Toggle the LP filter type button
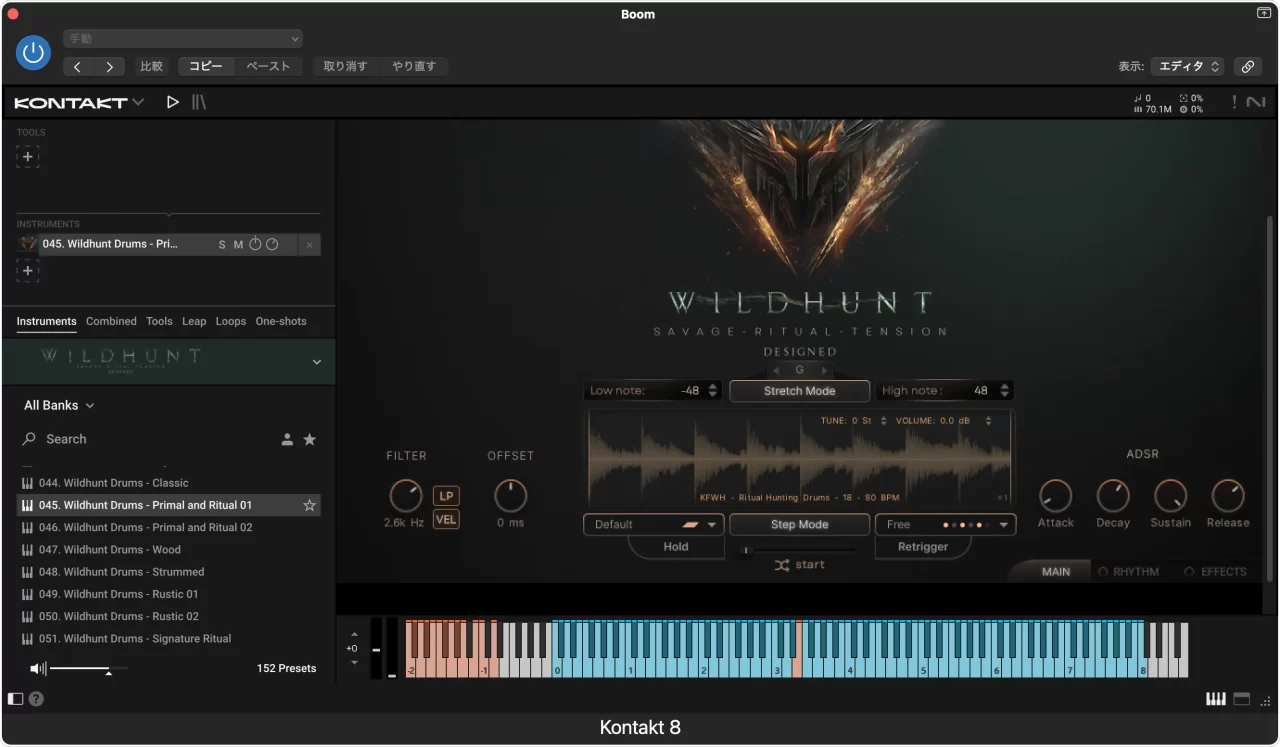Image resolution: width=1280 pixels, height=747 pixels. tap(446, 496)
